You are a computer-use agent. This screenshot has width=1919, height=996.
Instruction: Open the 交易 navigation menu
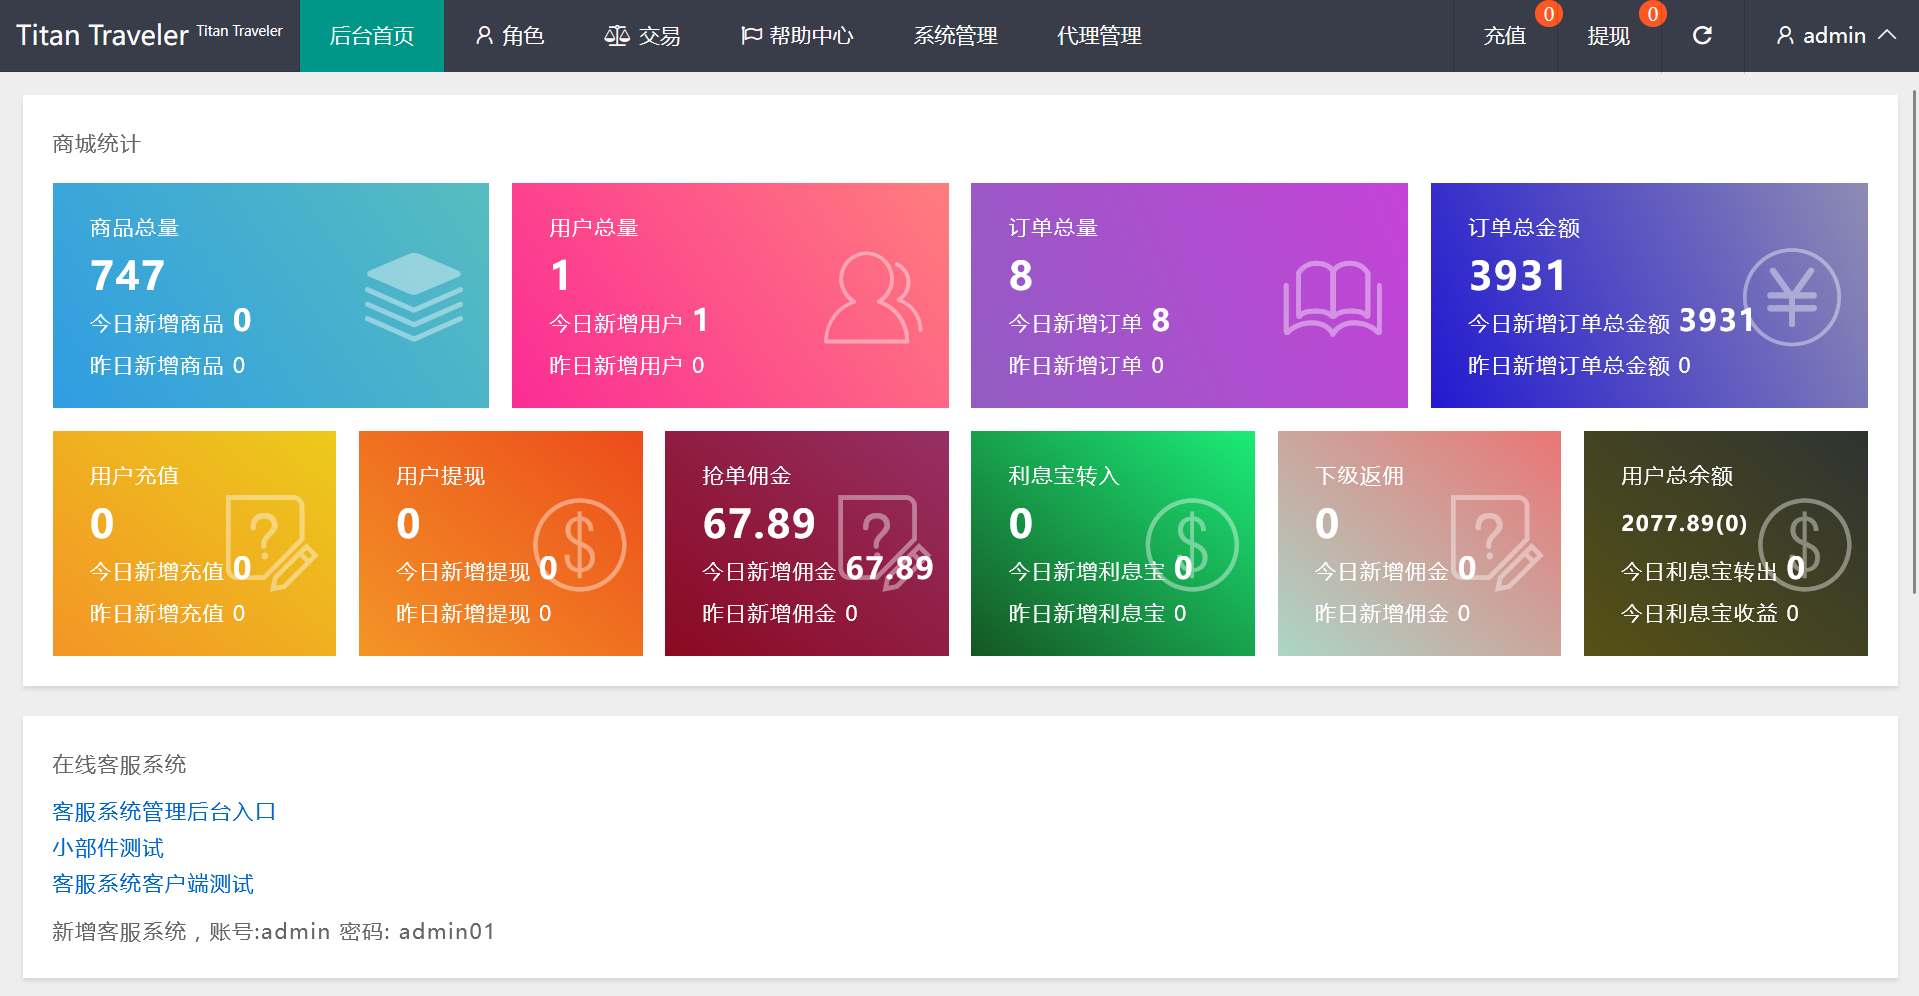[642, 36]
